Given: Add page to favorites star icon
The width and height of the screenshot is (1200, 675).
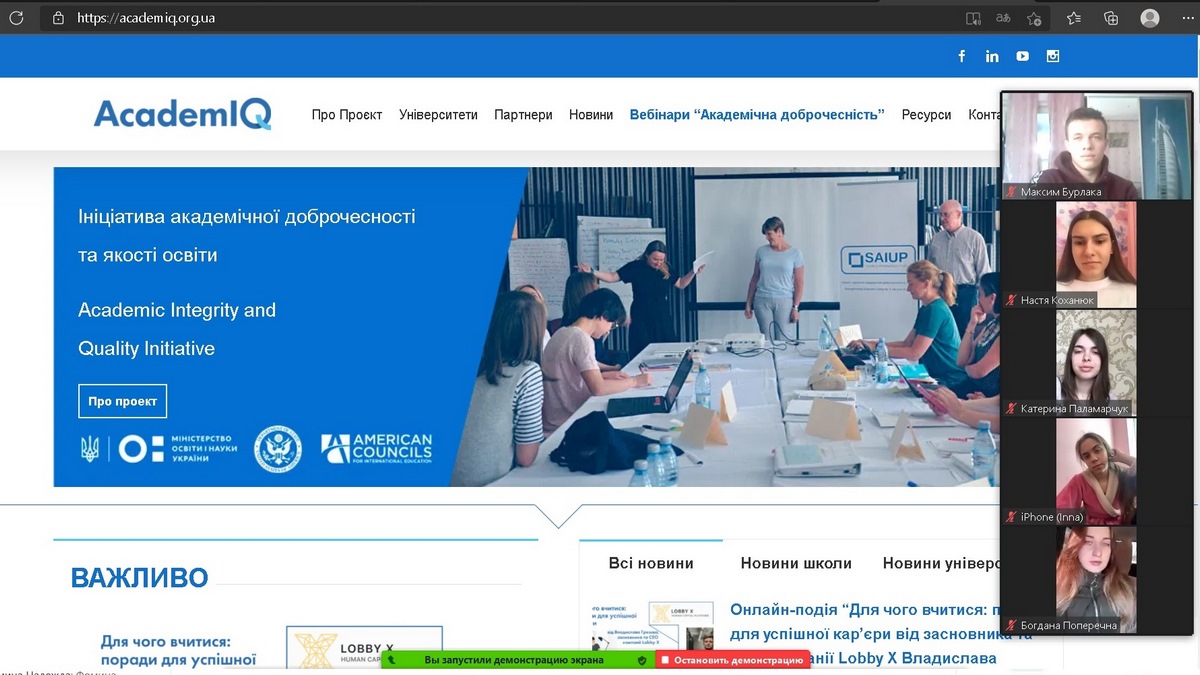Looking at the screenshot, I should coord(1035,17).
